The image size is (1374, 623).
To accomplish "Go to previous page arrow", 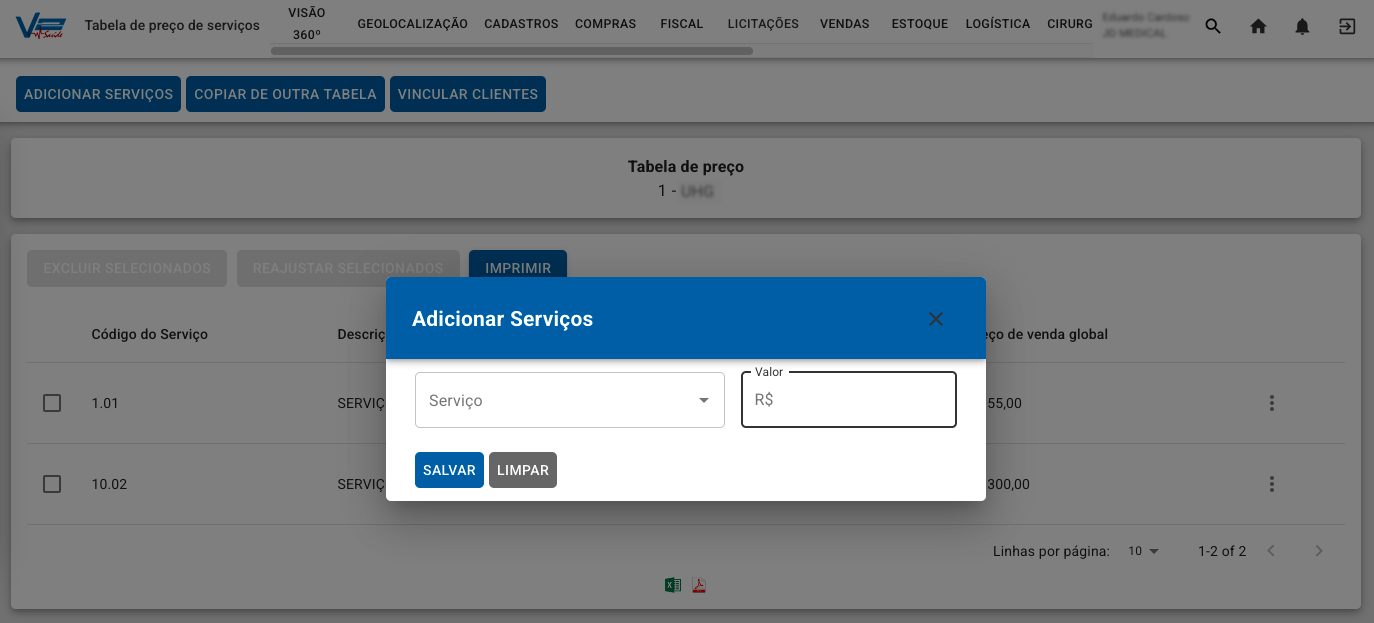I will [1271, 551].
